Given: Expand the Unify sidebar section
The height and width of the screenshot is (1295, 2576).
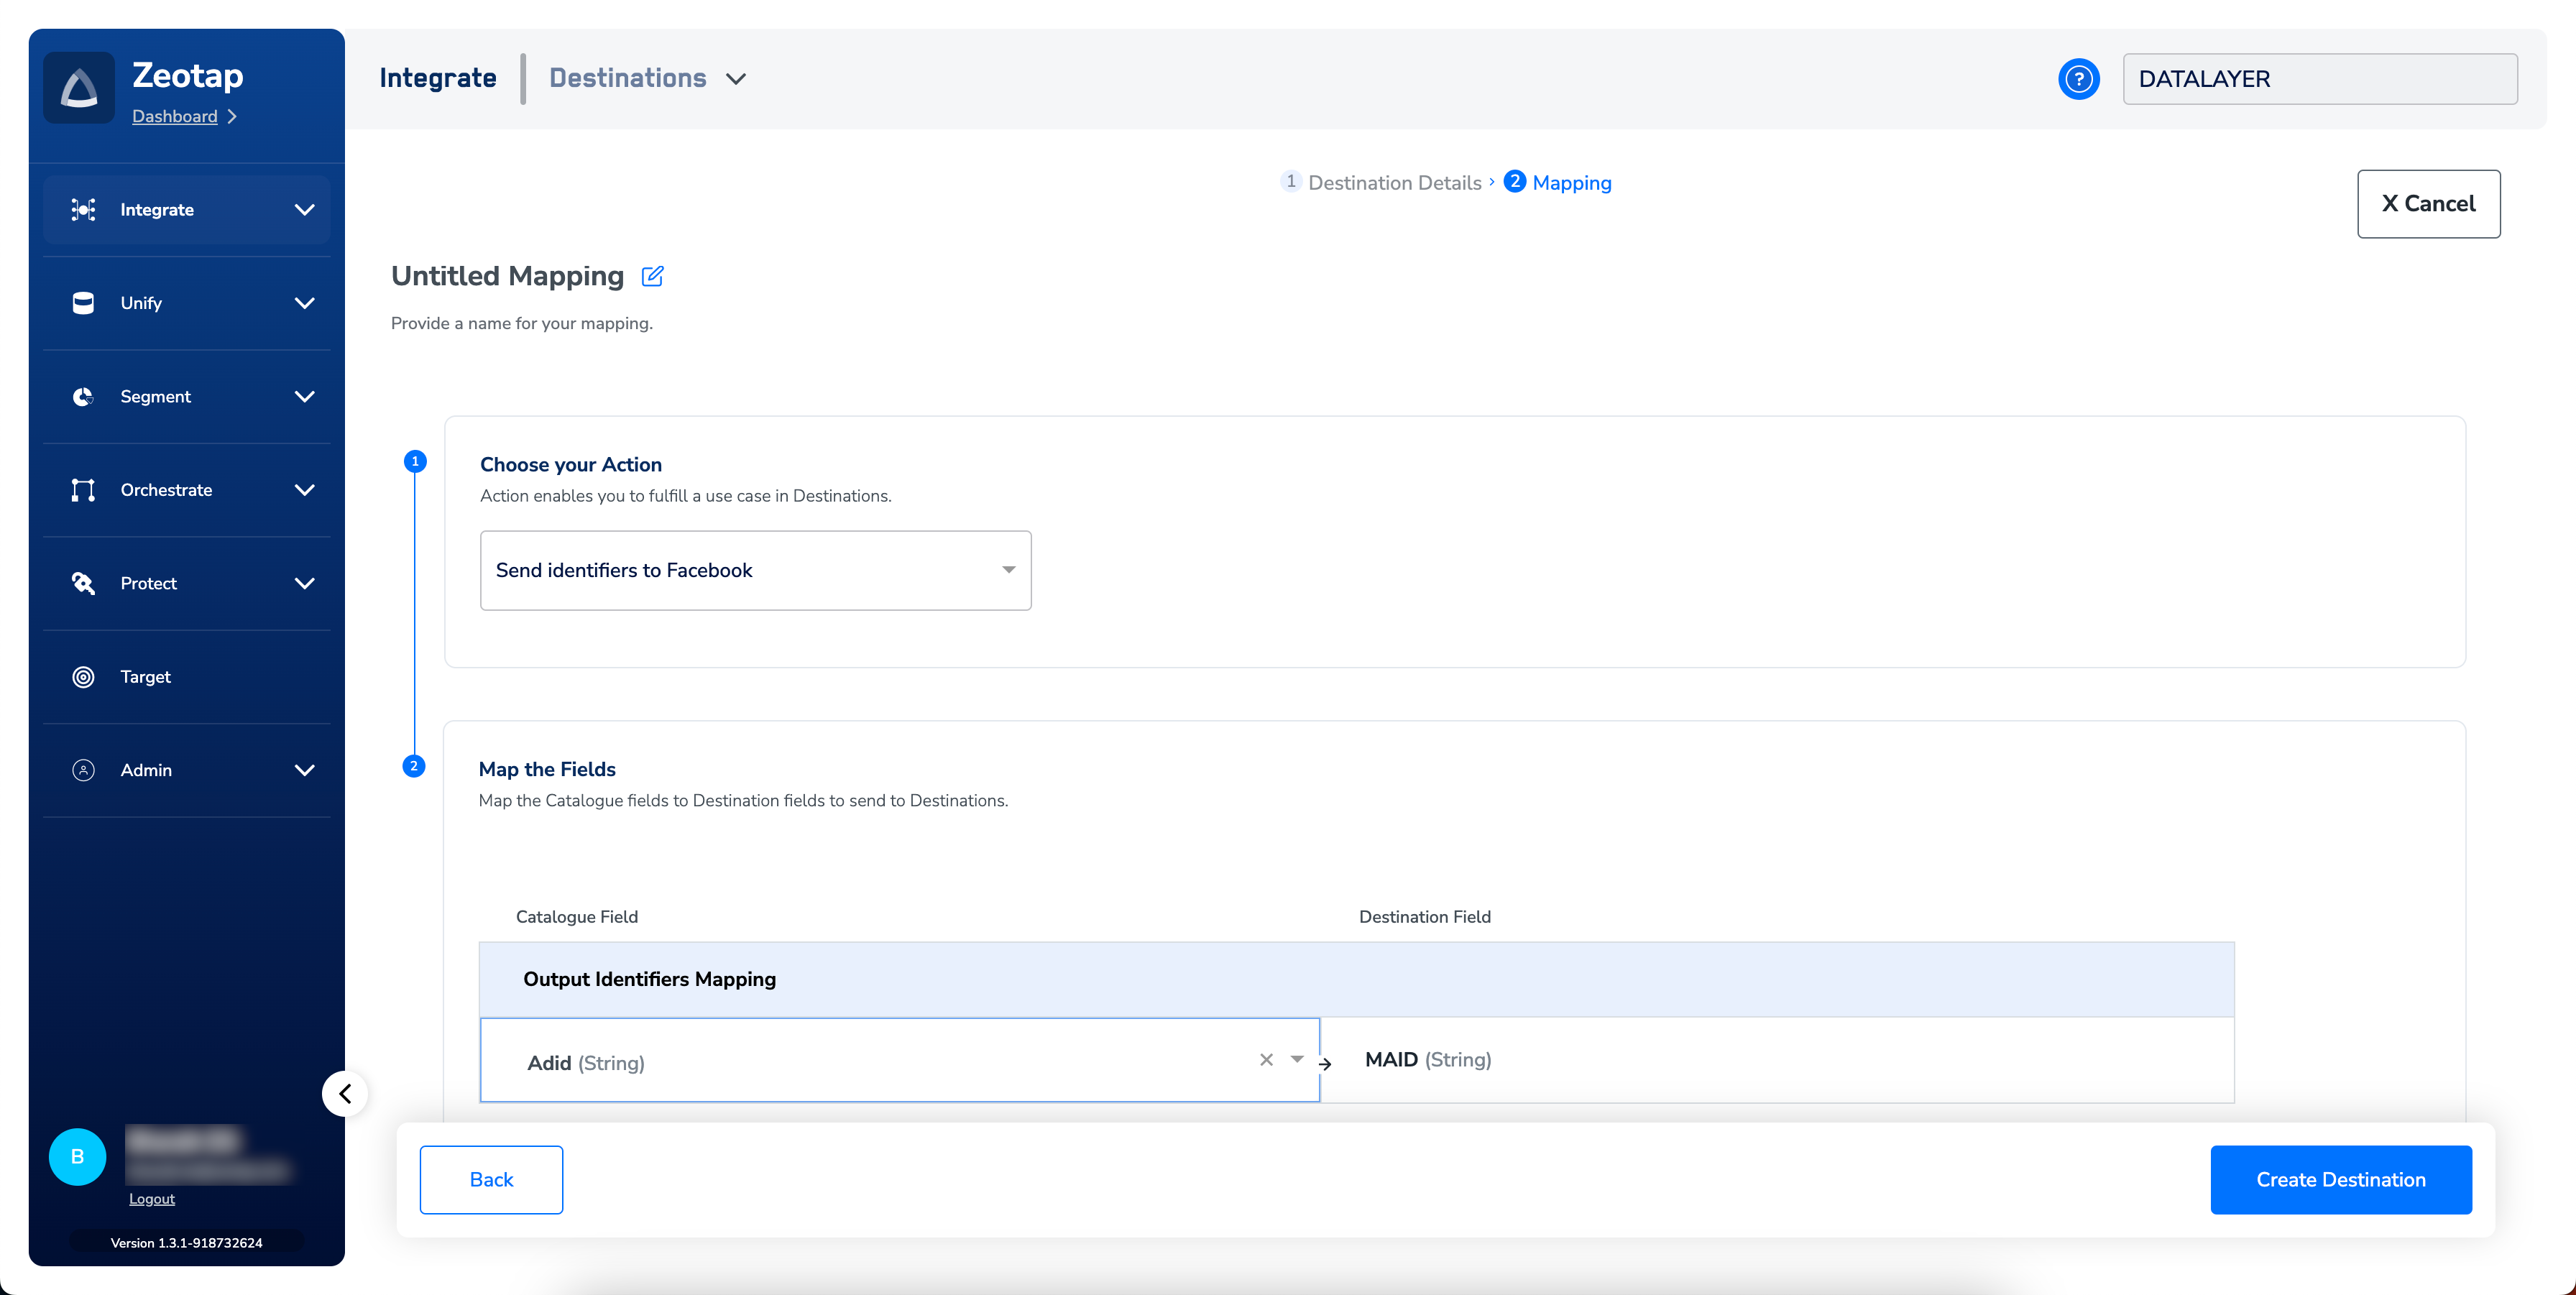Looking at the screenshot, I should click(304, 303).
